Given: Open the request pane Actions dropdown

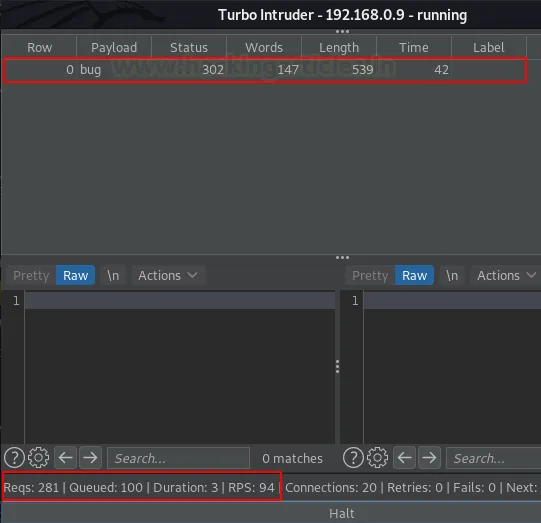Looking at the screenshot, I should point(168,275).
